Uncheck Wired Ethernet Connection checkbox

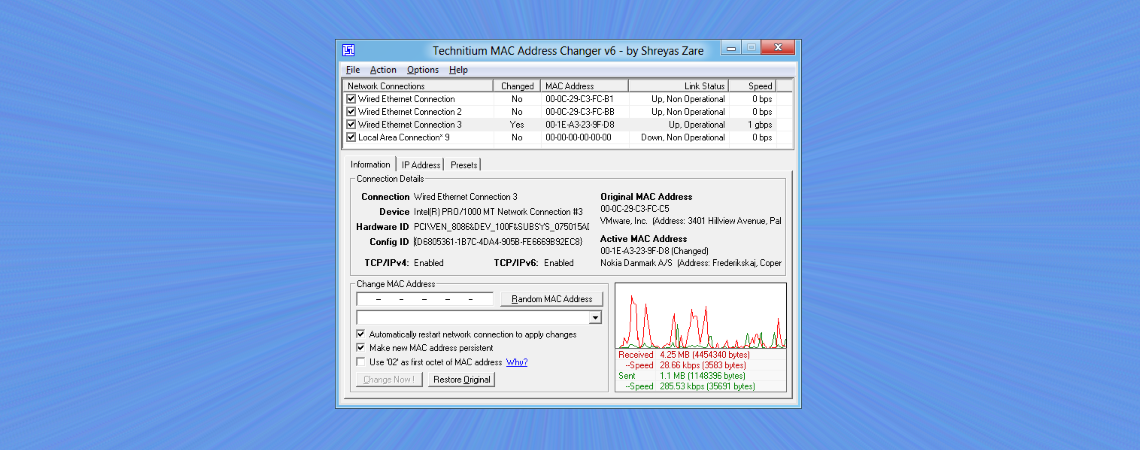[x=351, y=99]
